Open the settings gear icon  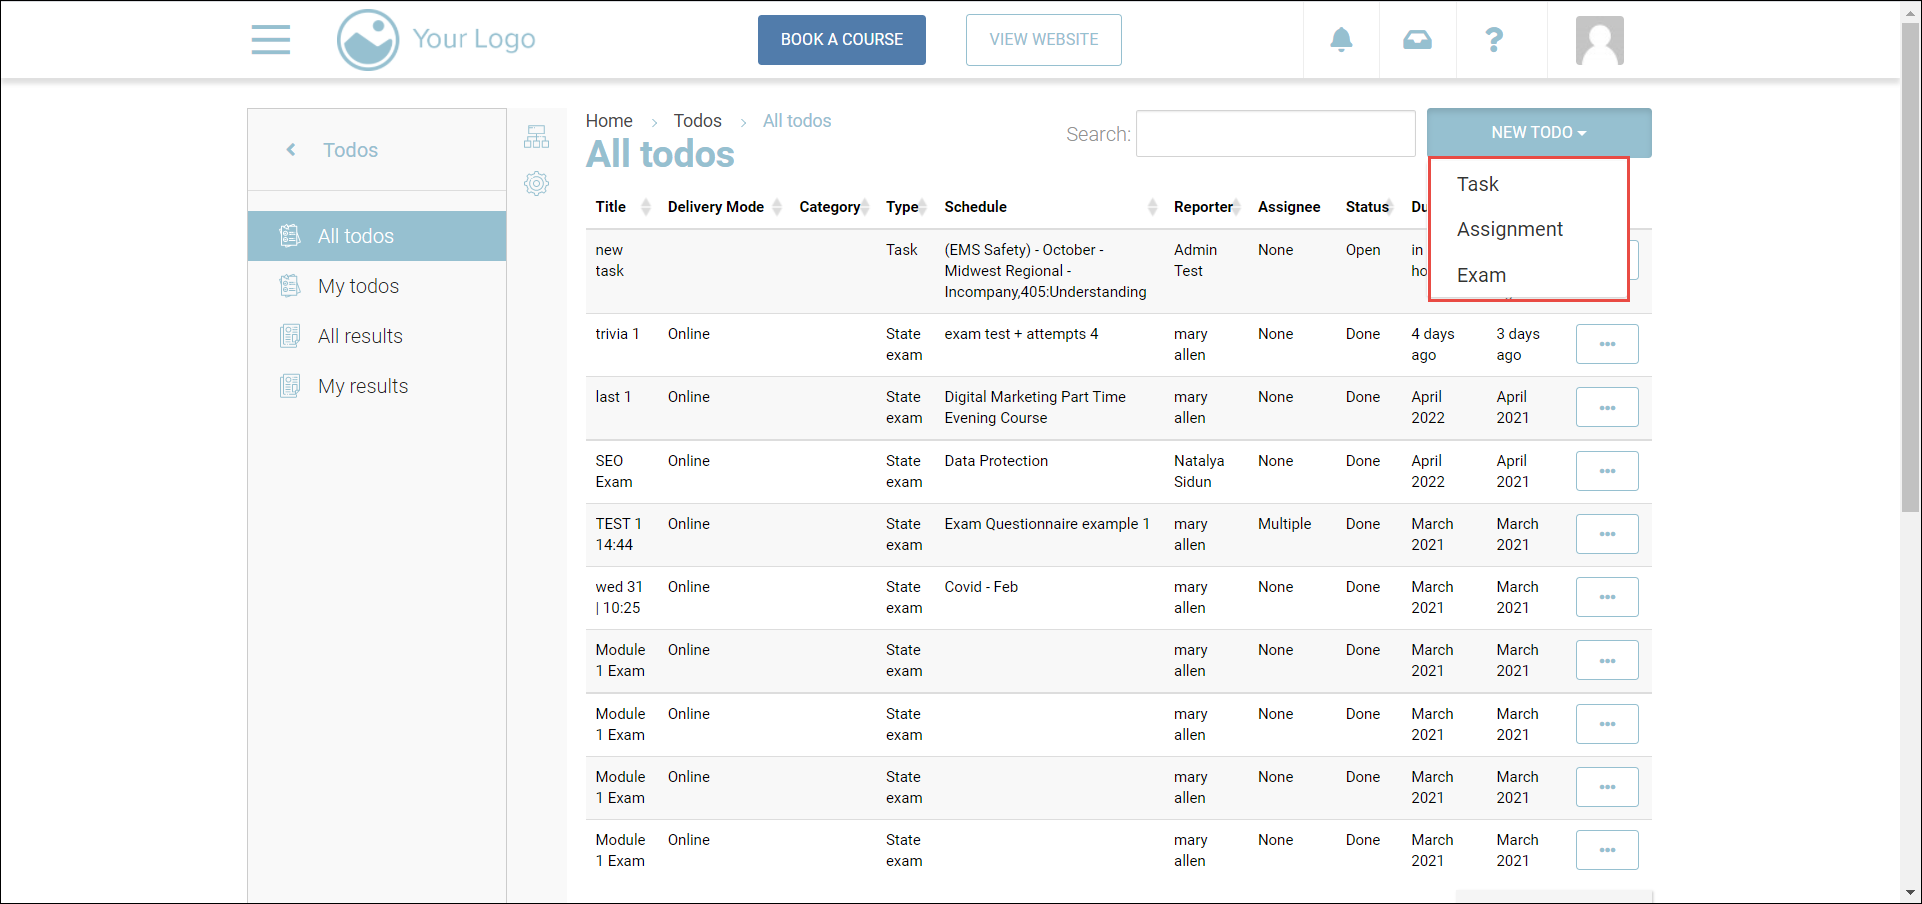click(x=536, y=183)
